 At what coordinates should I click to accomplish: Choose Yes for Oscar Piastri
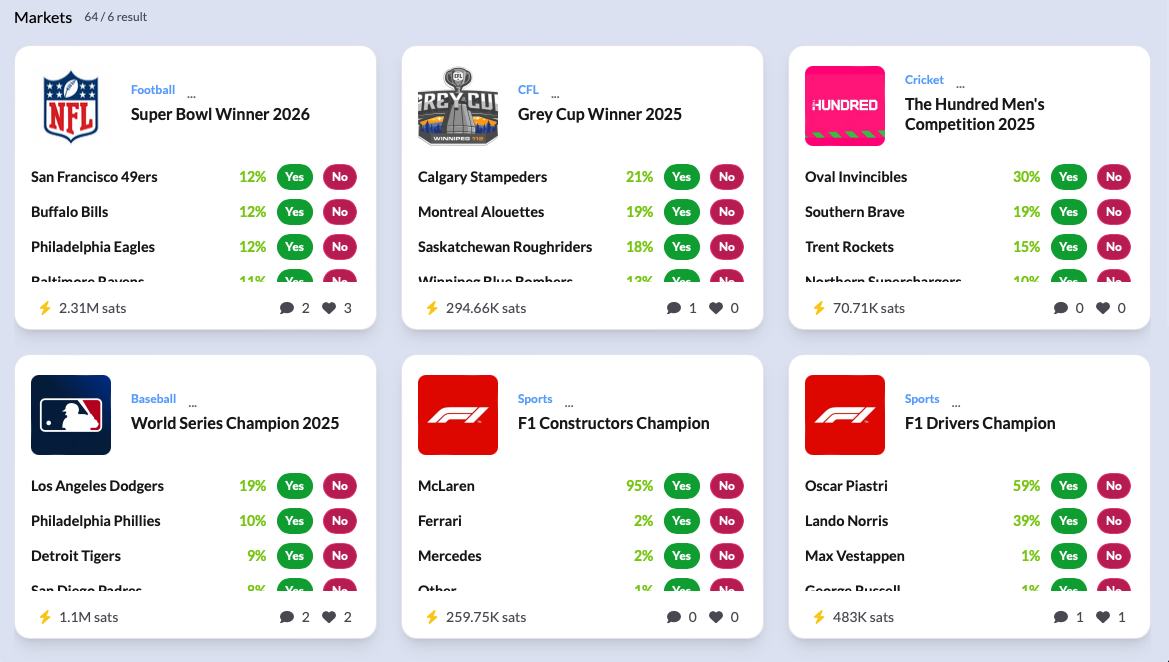[x=1068, y=485]
